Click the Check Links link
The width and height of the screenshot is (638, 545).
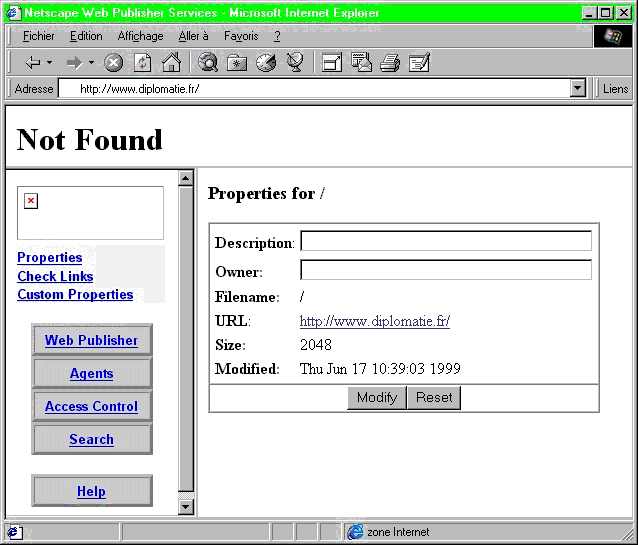coord(55,276)
